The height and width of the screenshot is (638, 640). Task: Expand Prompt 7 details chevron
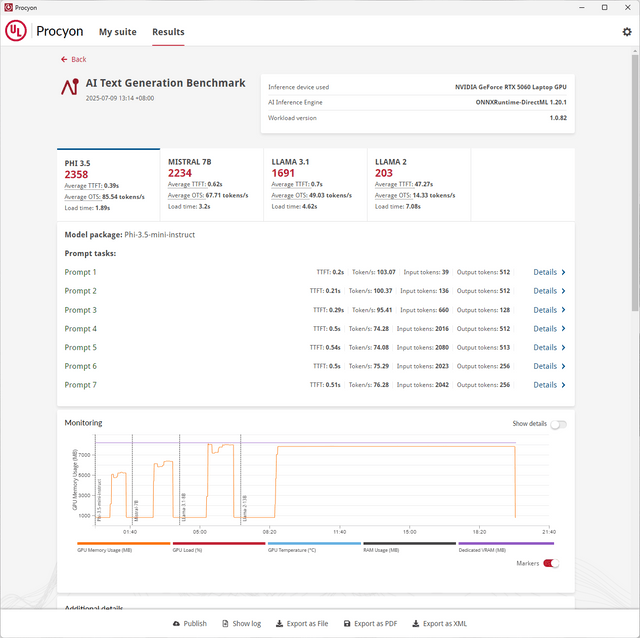click(563, 385)
